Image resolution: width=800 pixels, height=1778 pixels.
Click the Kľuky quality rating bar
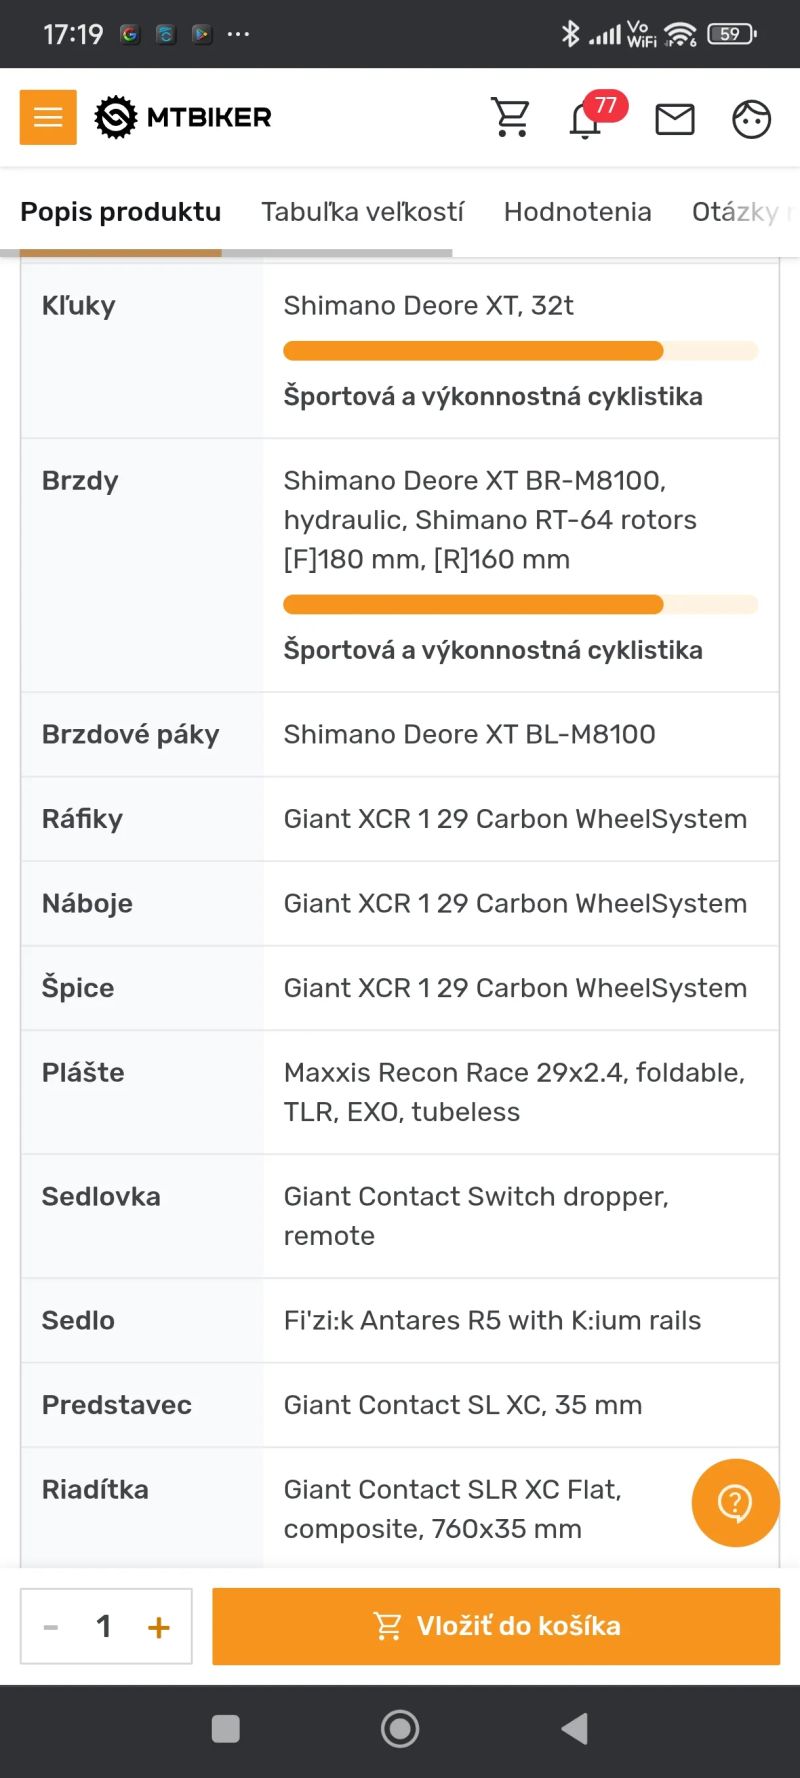coord(520,351)
